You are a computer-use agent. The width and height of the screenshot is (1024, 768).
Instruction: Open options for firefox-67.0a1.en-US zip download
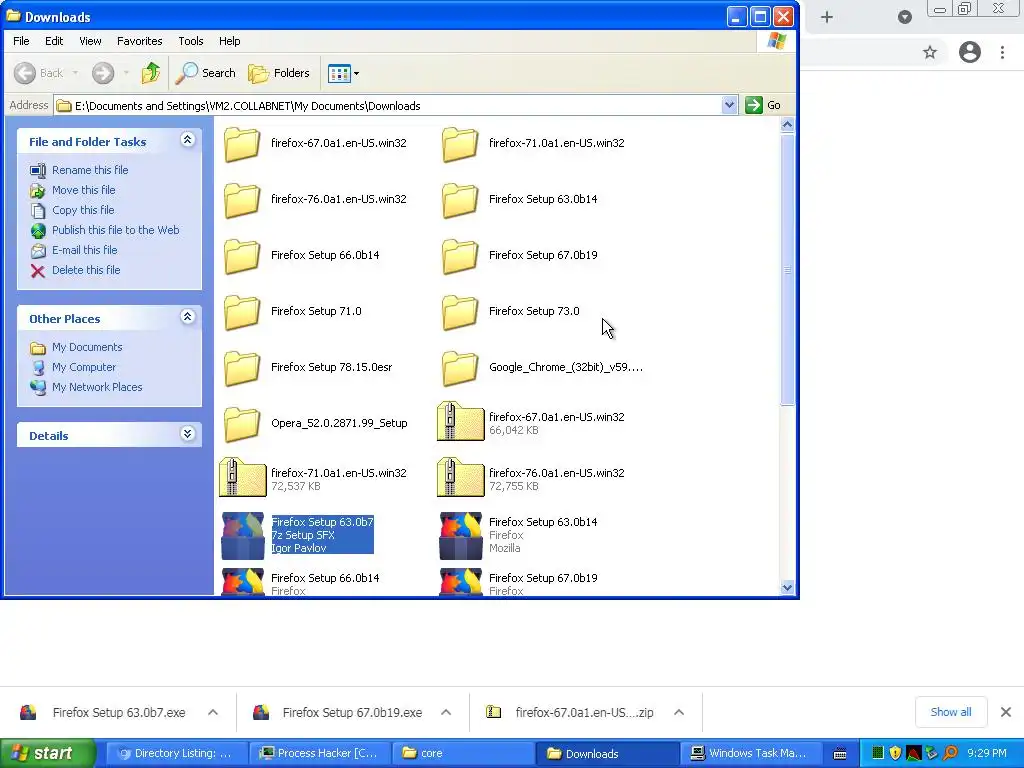(x=679, y=712)
